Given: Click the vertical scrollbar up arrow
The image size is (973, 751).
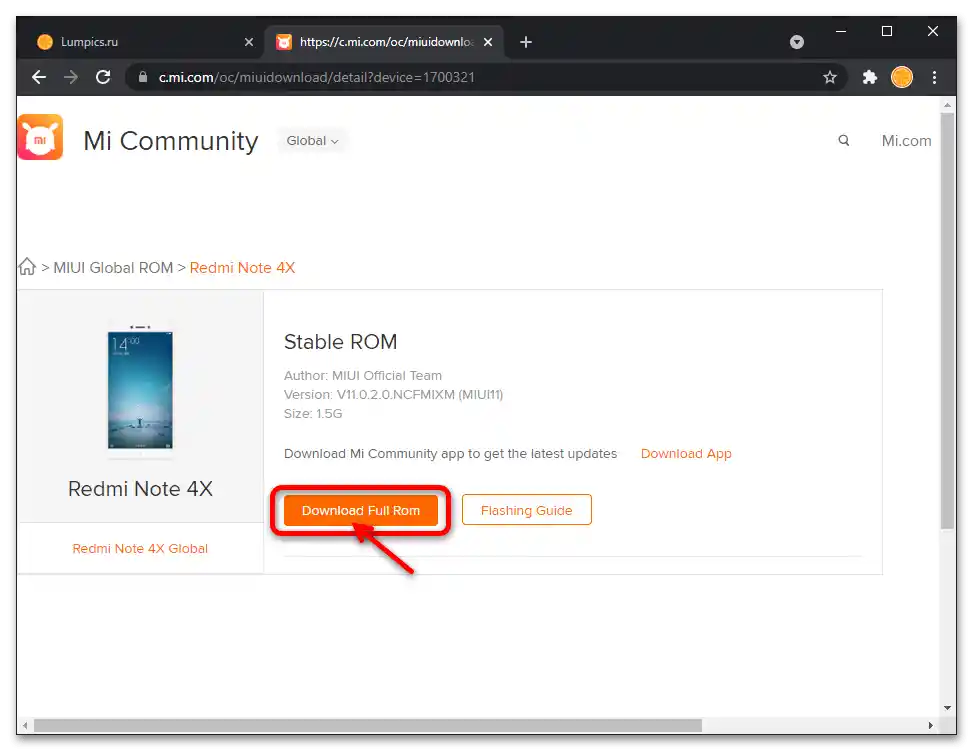Looking at the screenshot, I should (x=947, y=105).
